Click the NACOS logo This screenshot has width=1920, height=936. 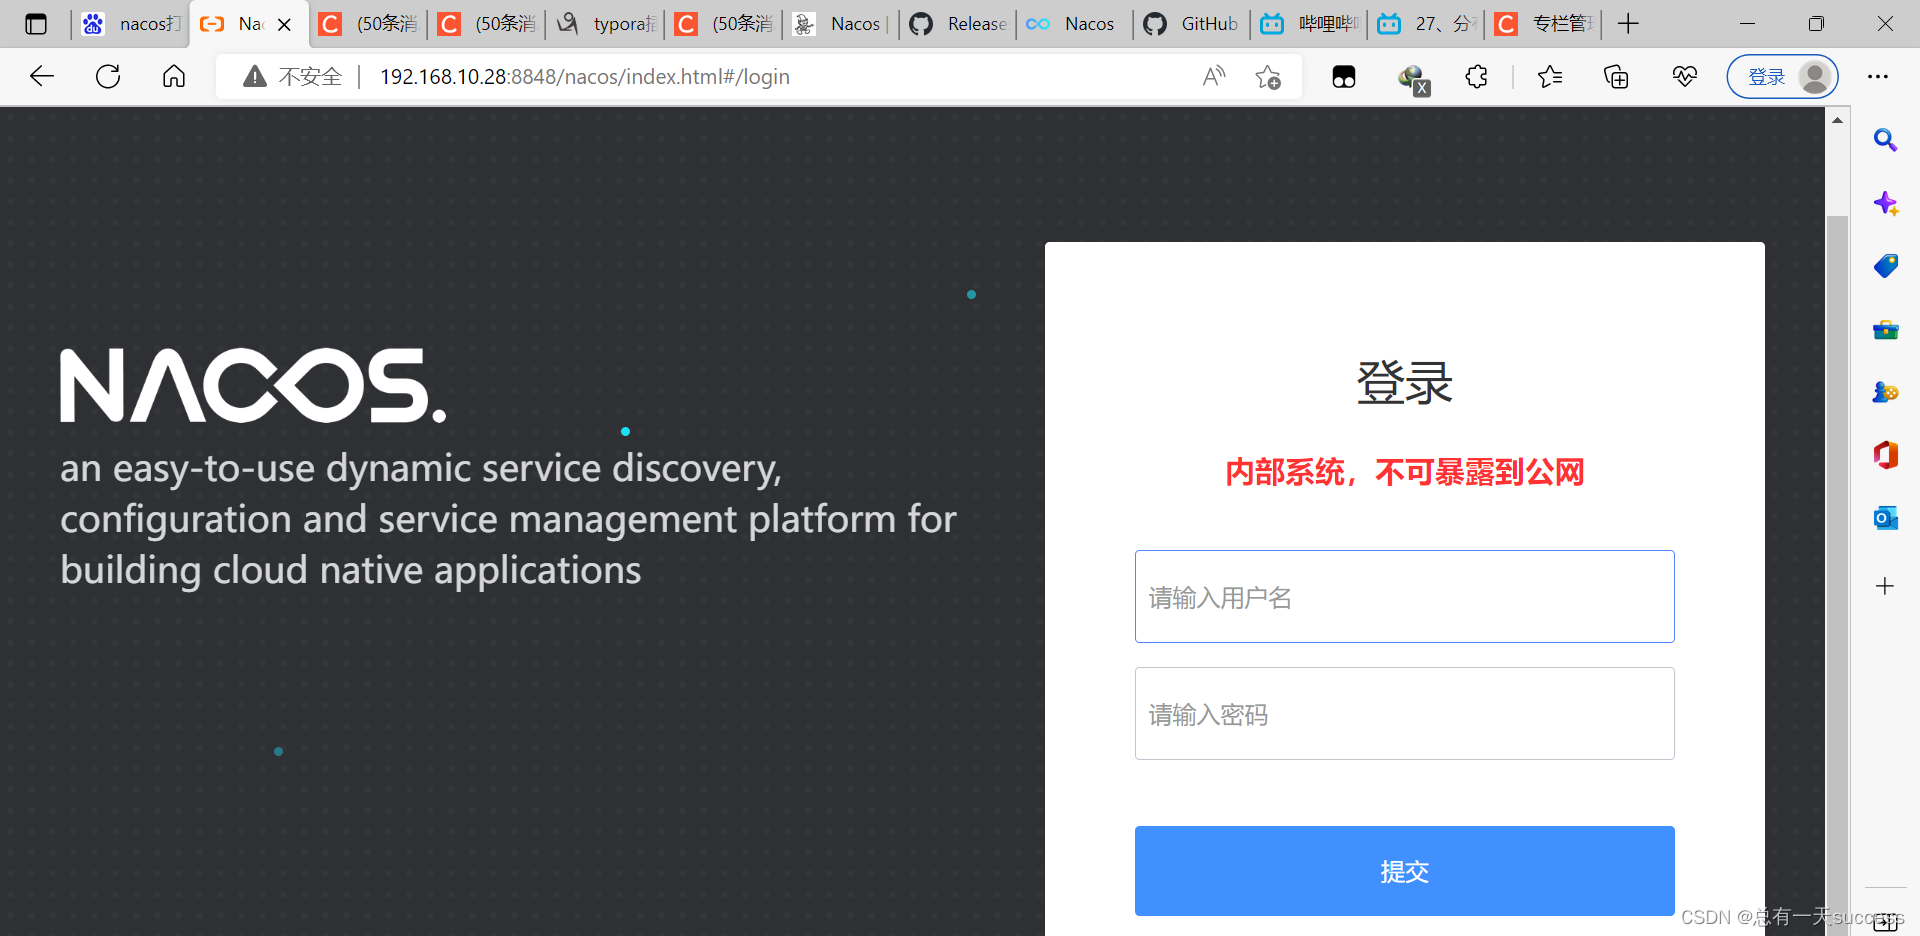pyautogui.click(x=253, y=386)
